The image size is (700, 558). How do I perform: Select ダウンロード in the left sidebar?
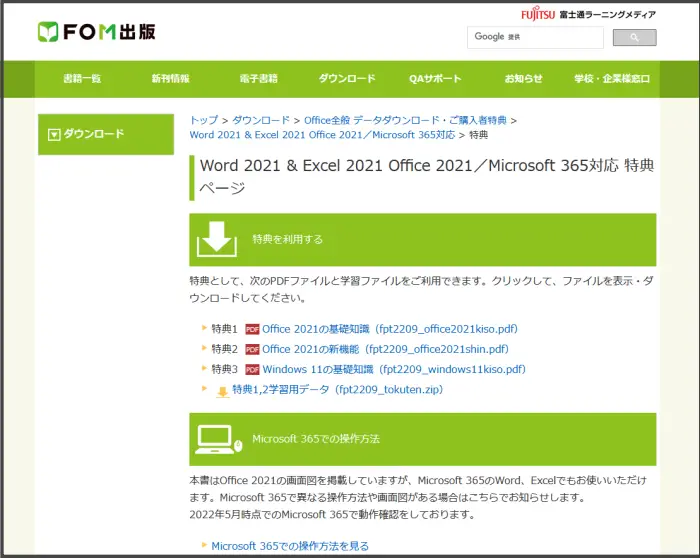[x=106, y=134]
